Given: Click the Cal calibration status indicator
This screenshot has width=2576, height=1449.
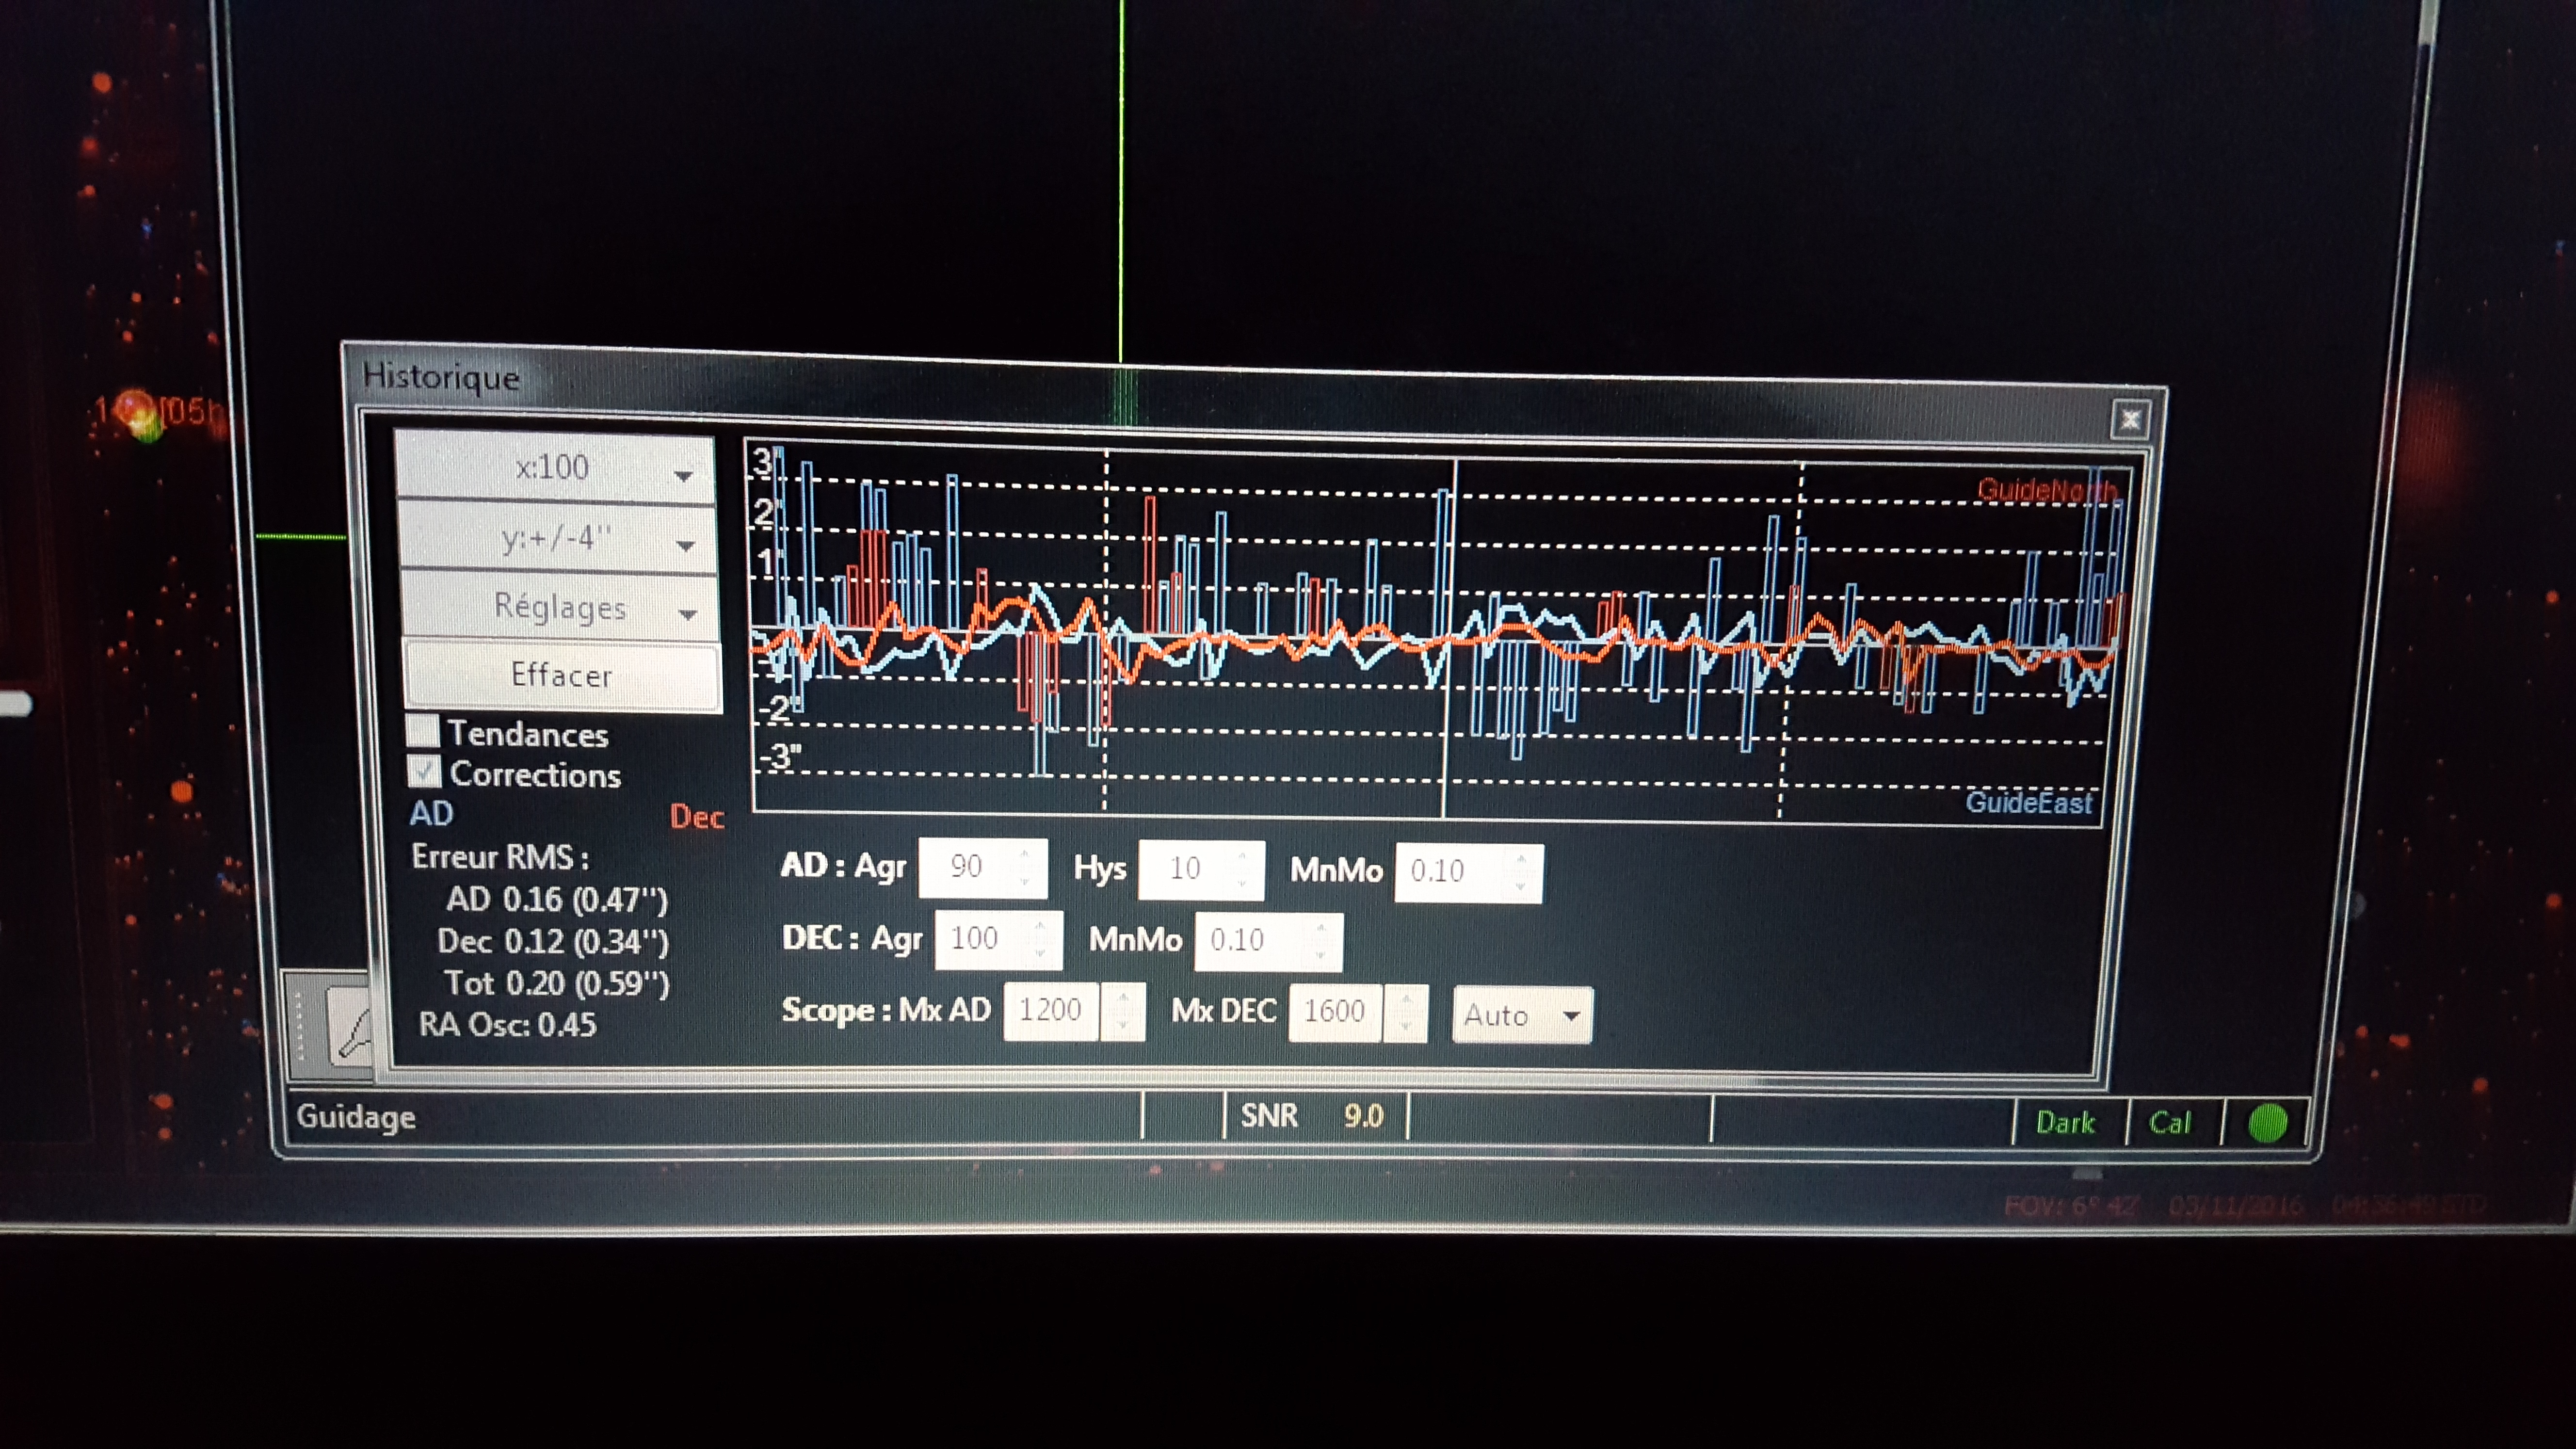Looking at the screenshot, I should pyautogui.click(x=2169, y=1122).
